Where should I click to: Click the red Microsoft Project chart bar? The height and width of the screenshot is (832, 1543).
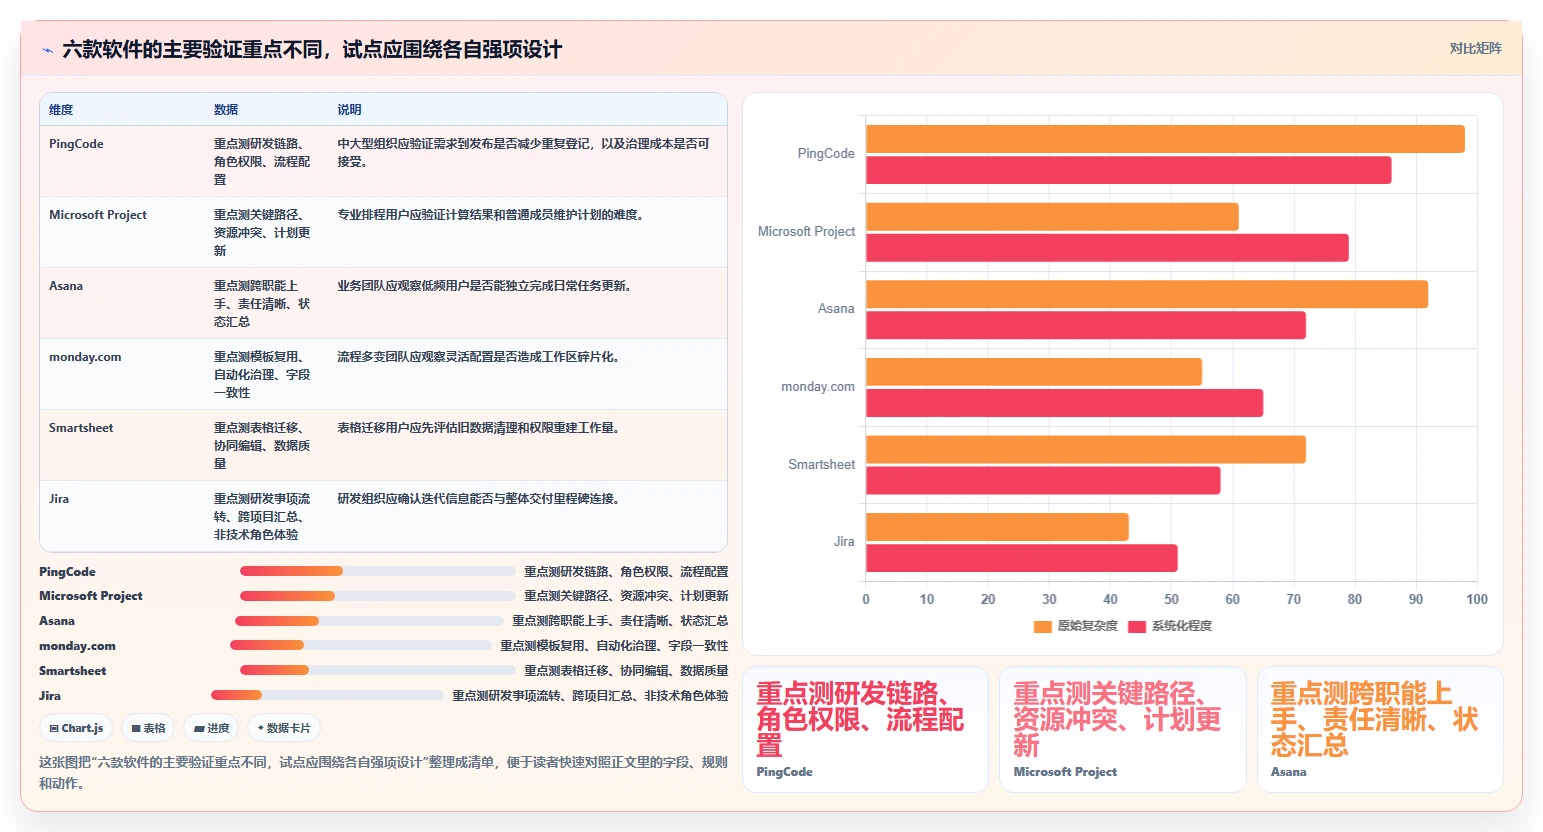click(1107, 248)
